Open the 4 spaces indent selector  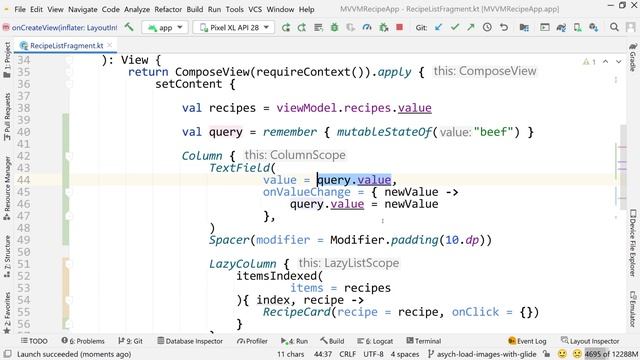click(405, 354)
